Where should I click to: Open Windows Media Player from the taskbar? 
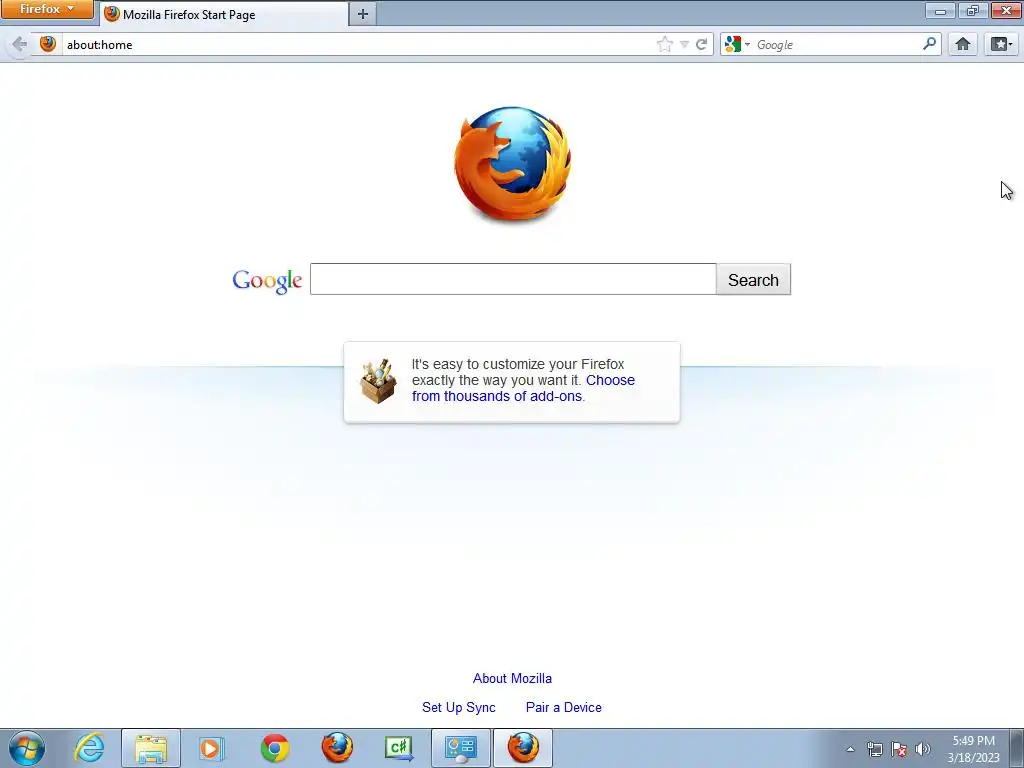point(212,748)
